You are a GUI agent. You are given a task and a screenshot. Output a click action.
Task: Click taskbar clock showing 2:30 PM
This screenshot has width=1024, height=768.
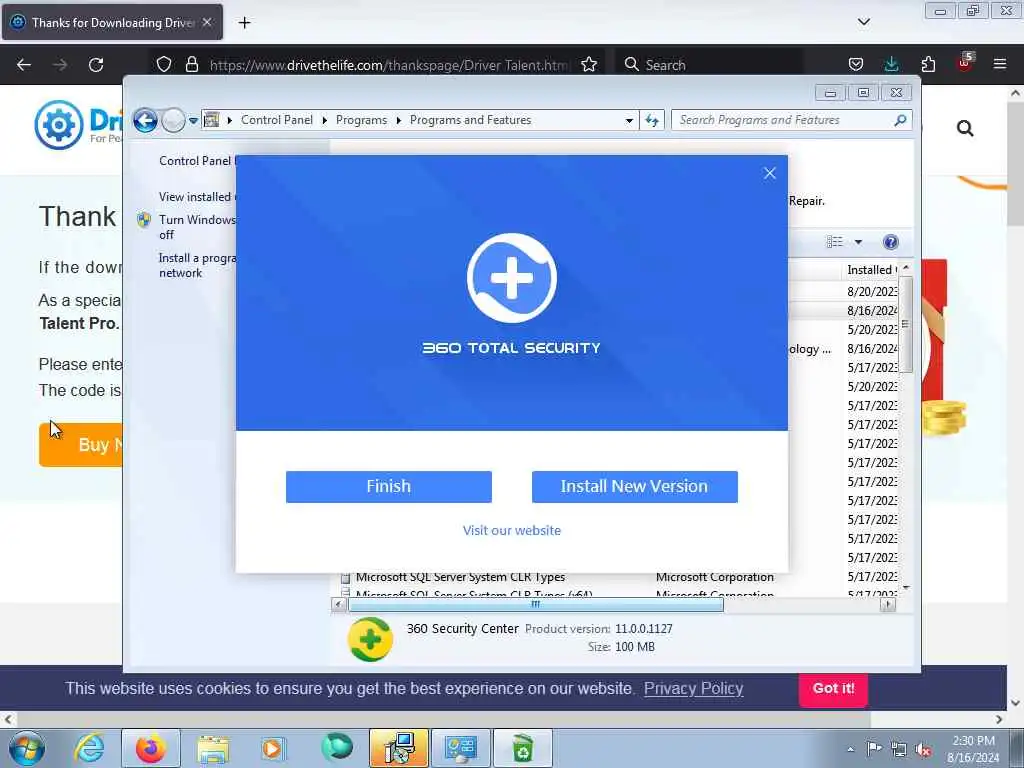click(x=973, y=749)
